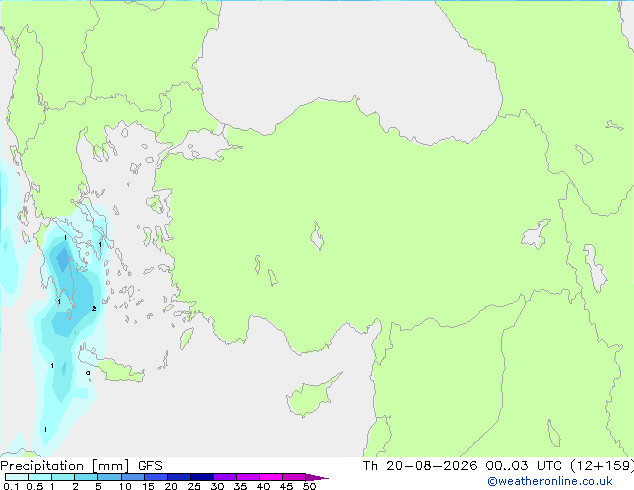Pick the legend swatch between 10 and 15

(x=133, y=477)
